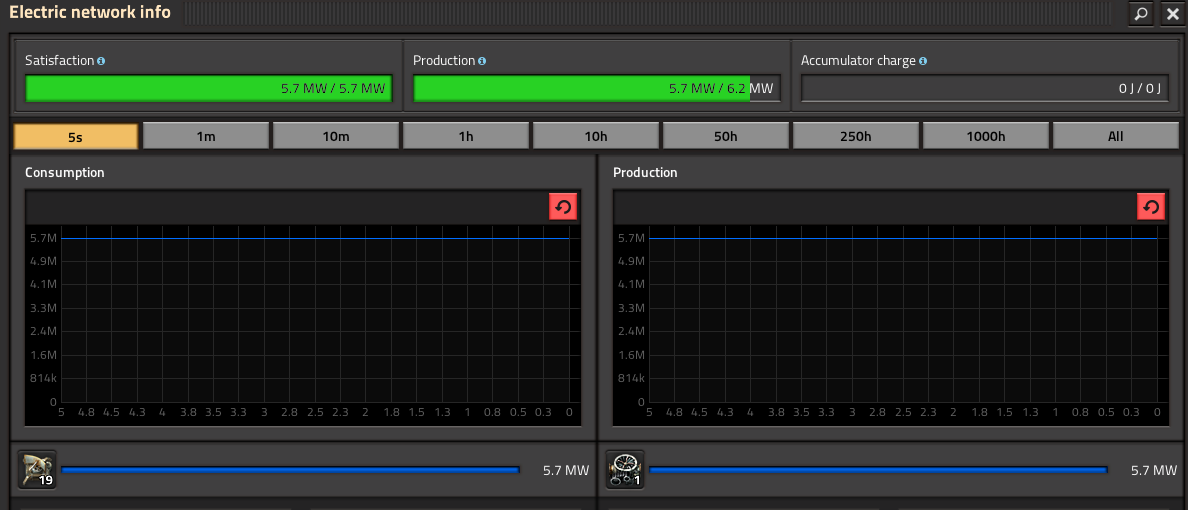Show All time statistics
The image size is (1188, 510).
(x=1115, y=136)
